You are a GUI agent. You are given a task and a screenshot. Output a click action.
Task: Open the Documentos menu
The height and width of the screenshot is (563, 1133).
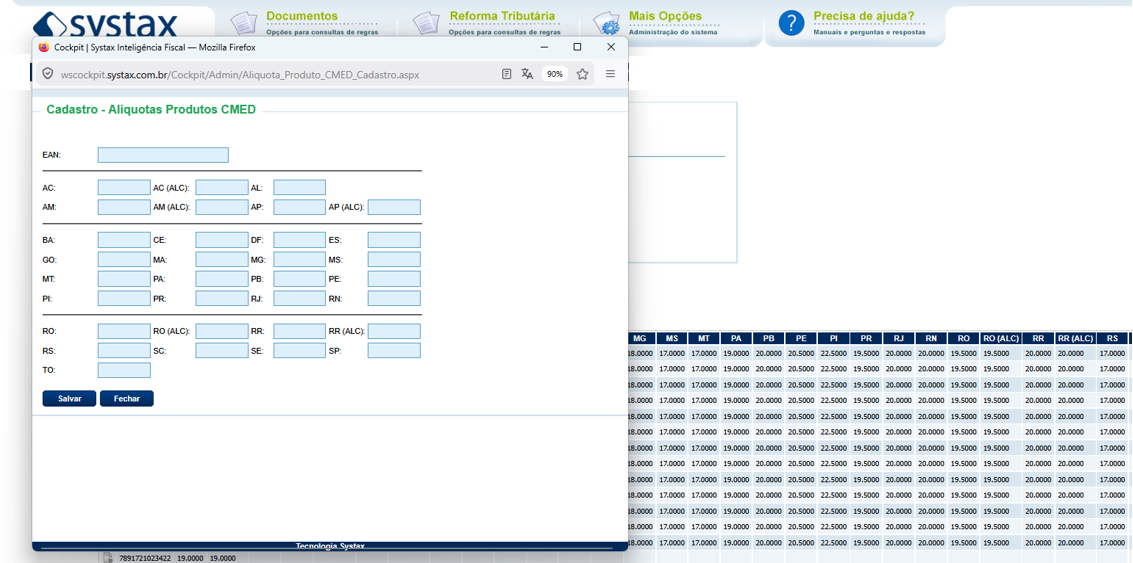tap(301, 16)
